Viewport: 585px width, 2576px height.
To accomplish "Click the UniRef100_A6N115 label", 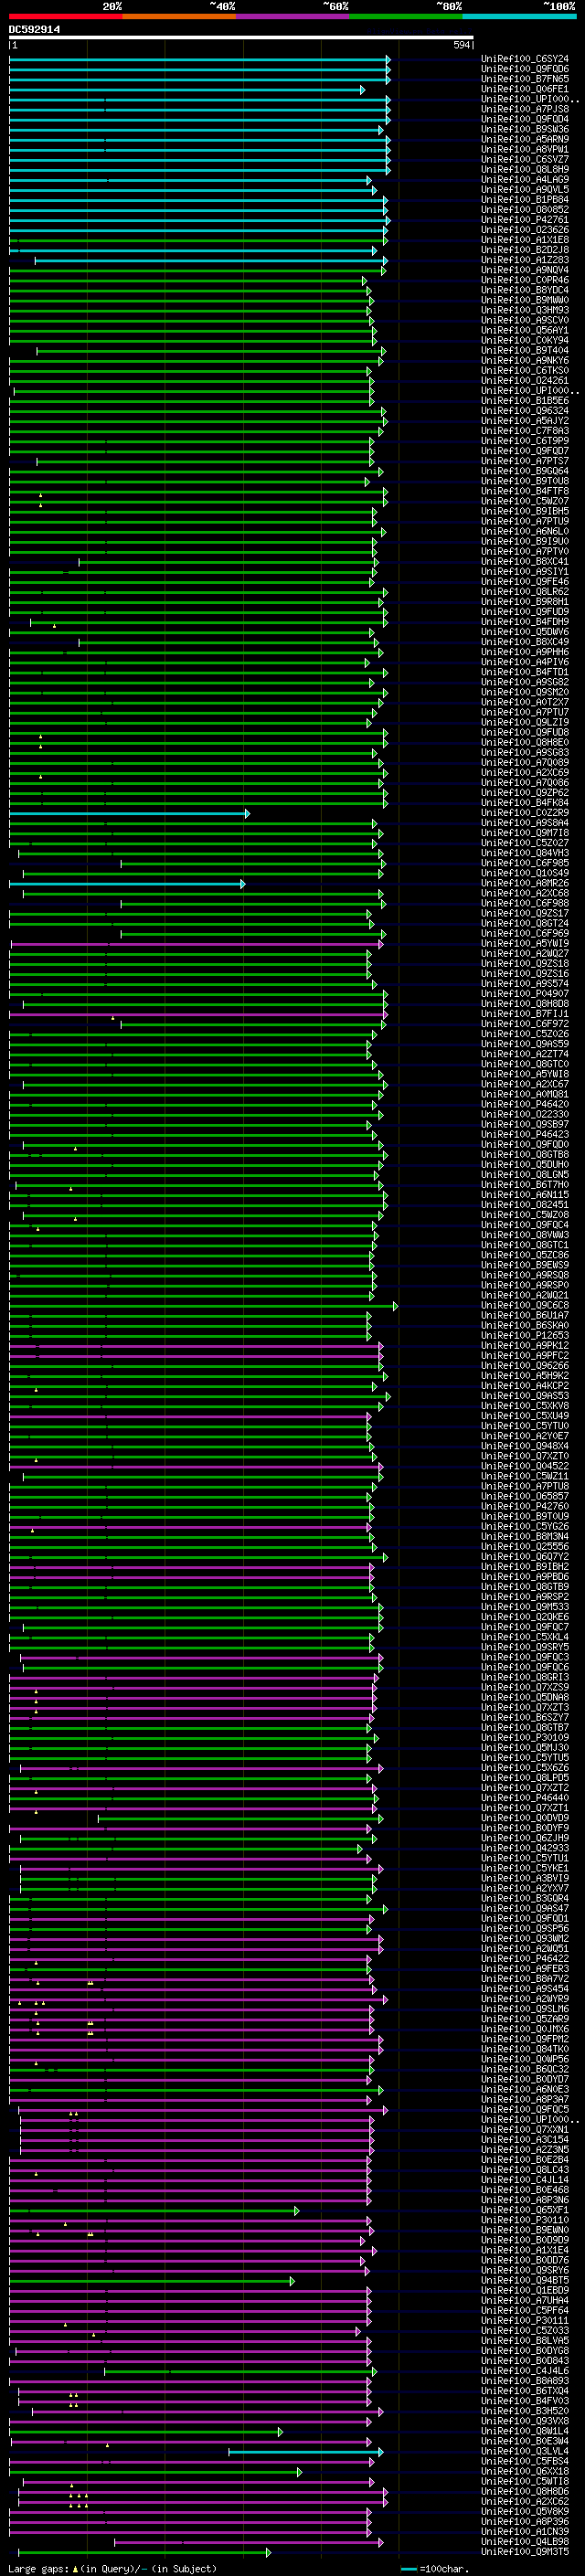I will (525, 1195).
